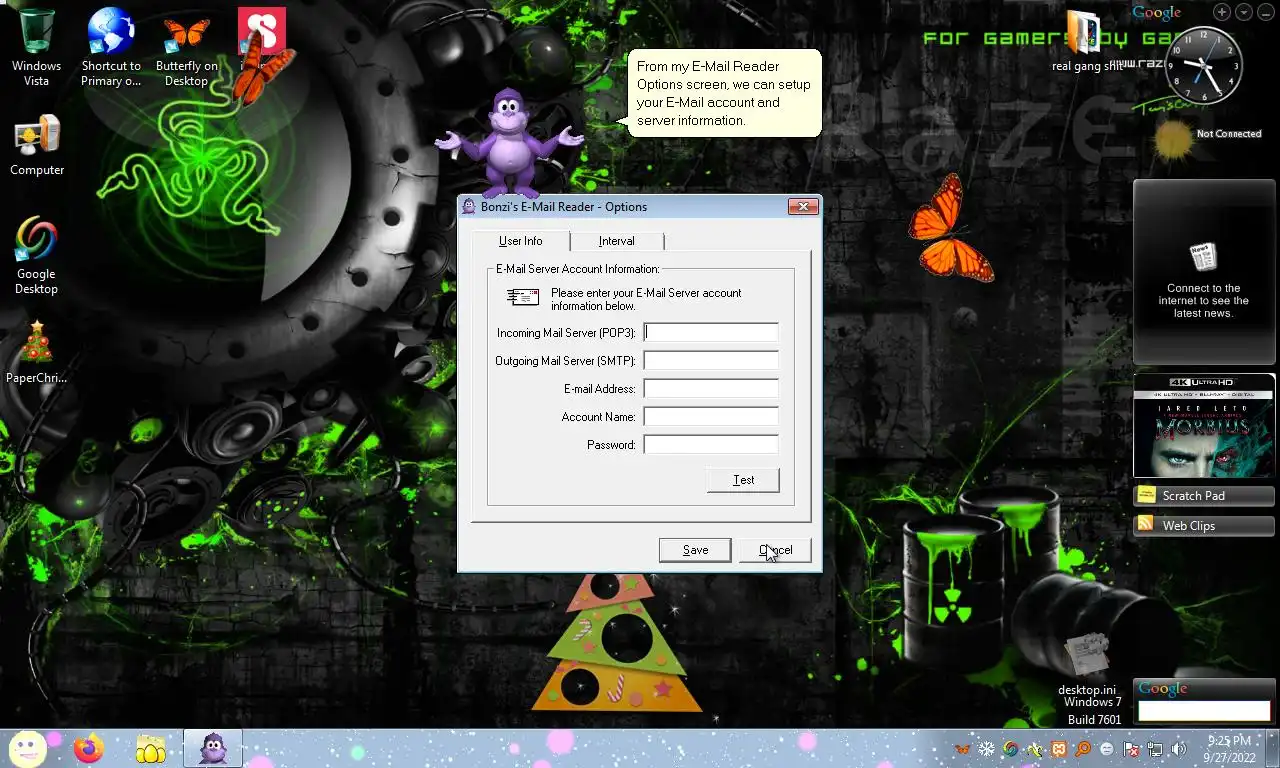This screenshot has width=1280, height=768.
Task: Click the butterfly tray icon
Action: coord(962,749)
